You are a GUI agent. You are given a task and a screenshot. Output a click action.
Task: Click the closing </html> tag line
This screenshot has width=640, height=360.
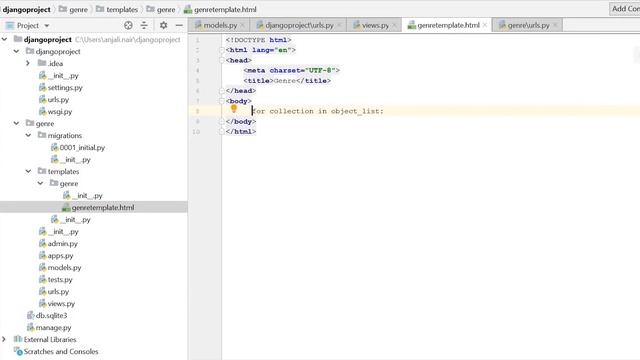pyautogui.click(x=241, y=131)
